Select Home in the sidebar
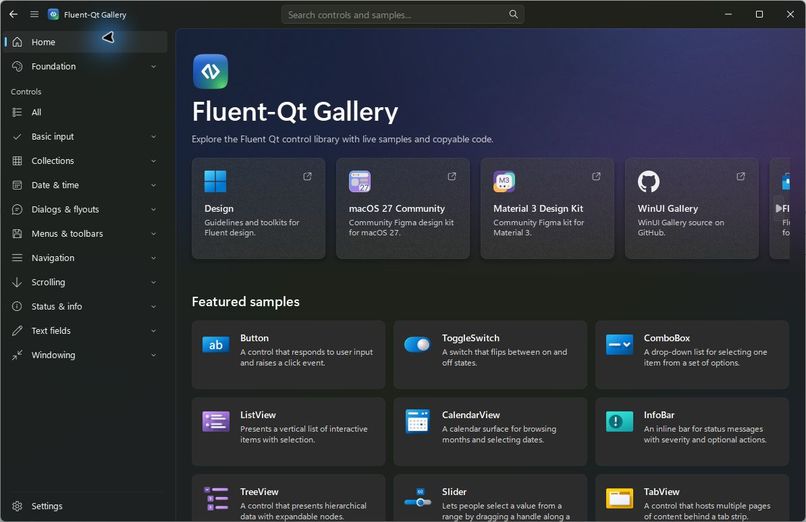 click(85, 42)
